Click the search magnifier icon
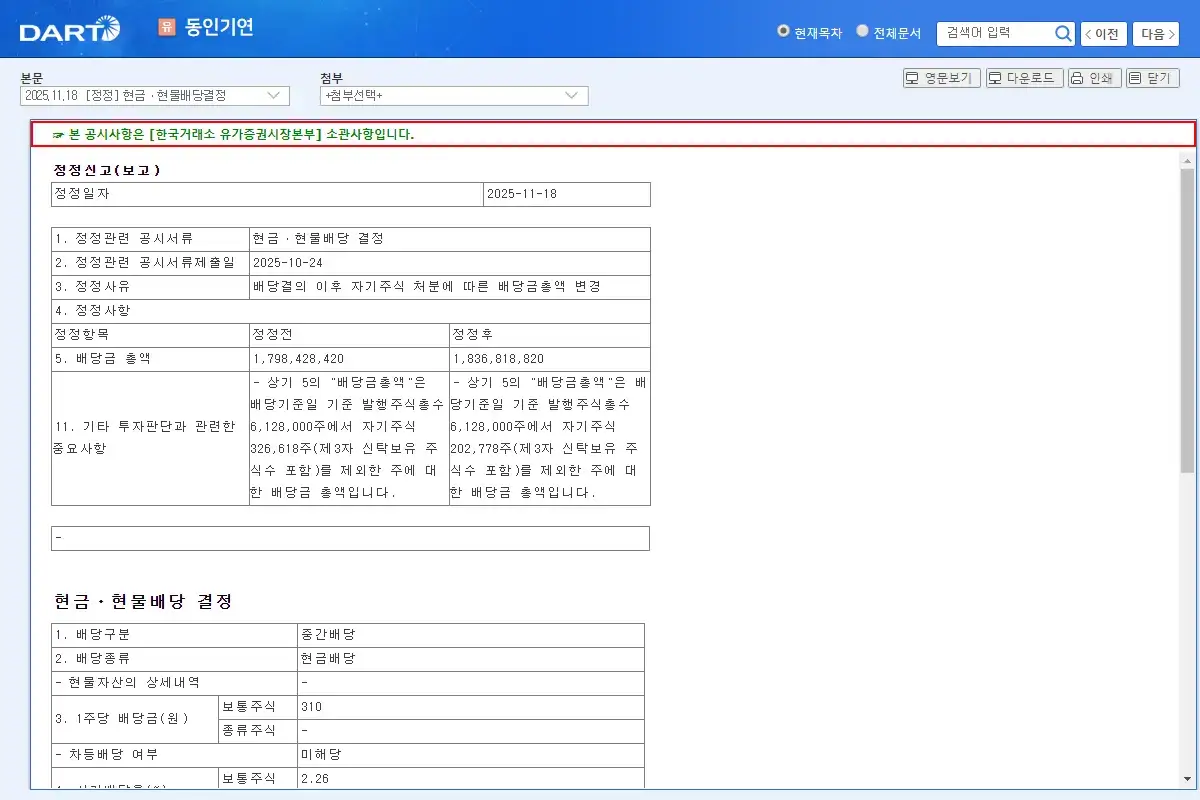This screenshot has width=1200, height=800. pyautogui.click(x=1063, y=34)
